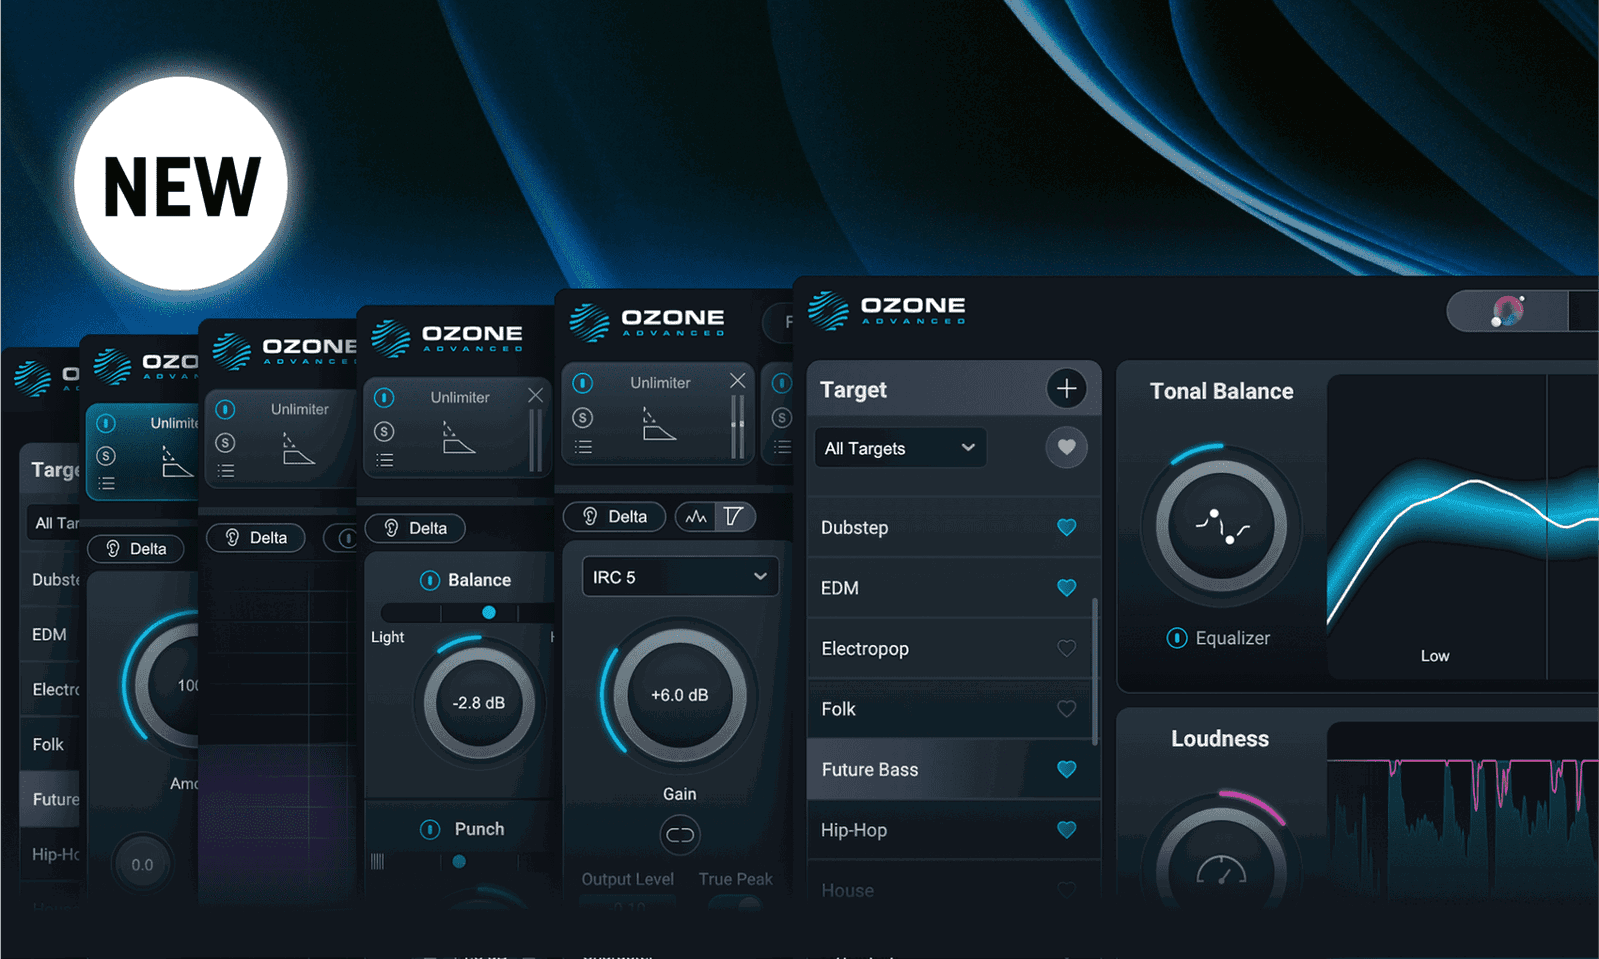Select the Future Bass target
This screenshot has width=1599, height=959.
[953, 769]
